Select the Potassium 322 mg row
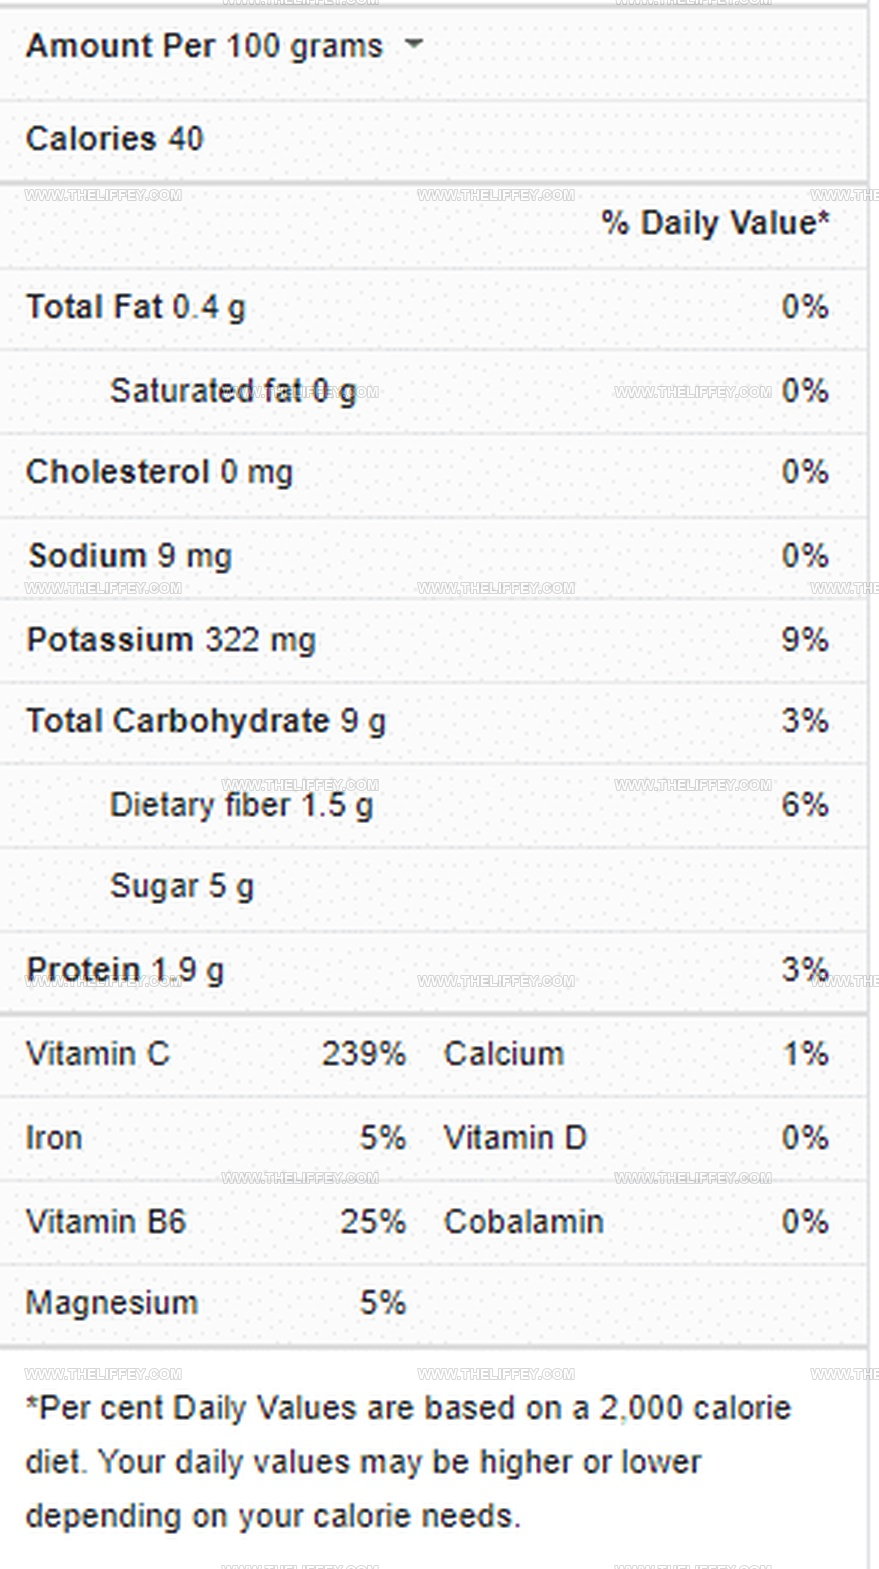 (x=433, y=640)
